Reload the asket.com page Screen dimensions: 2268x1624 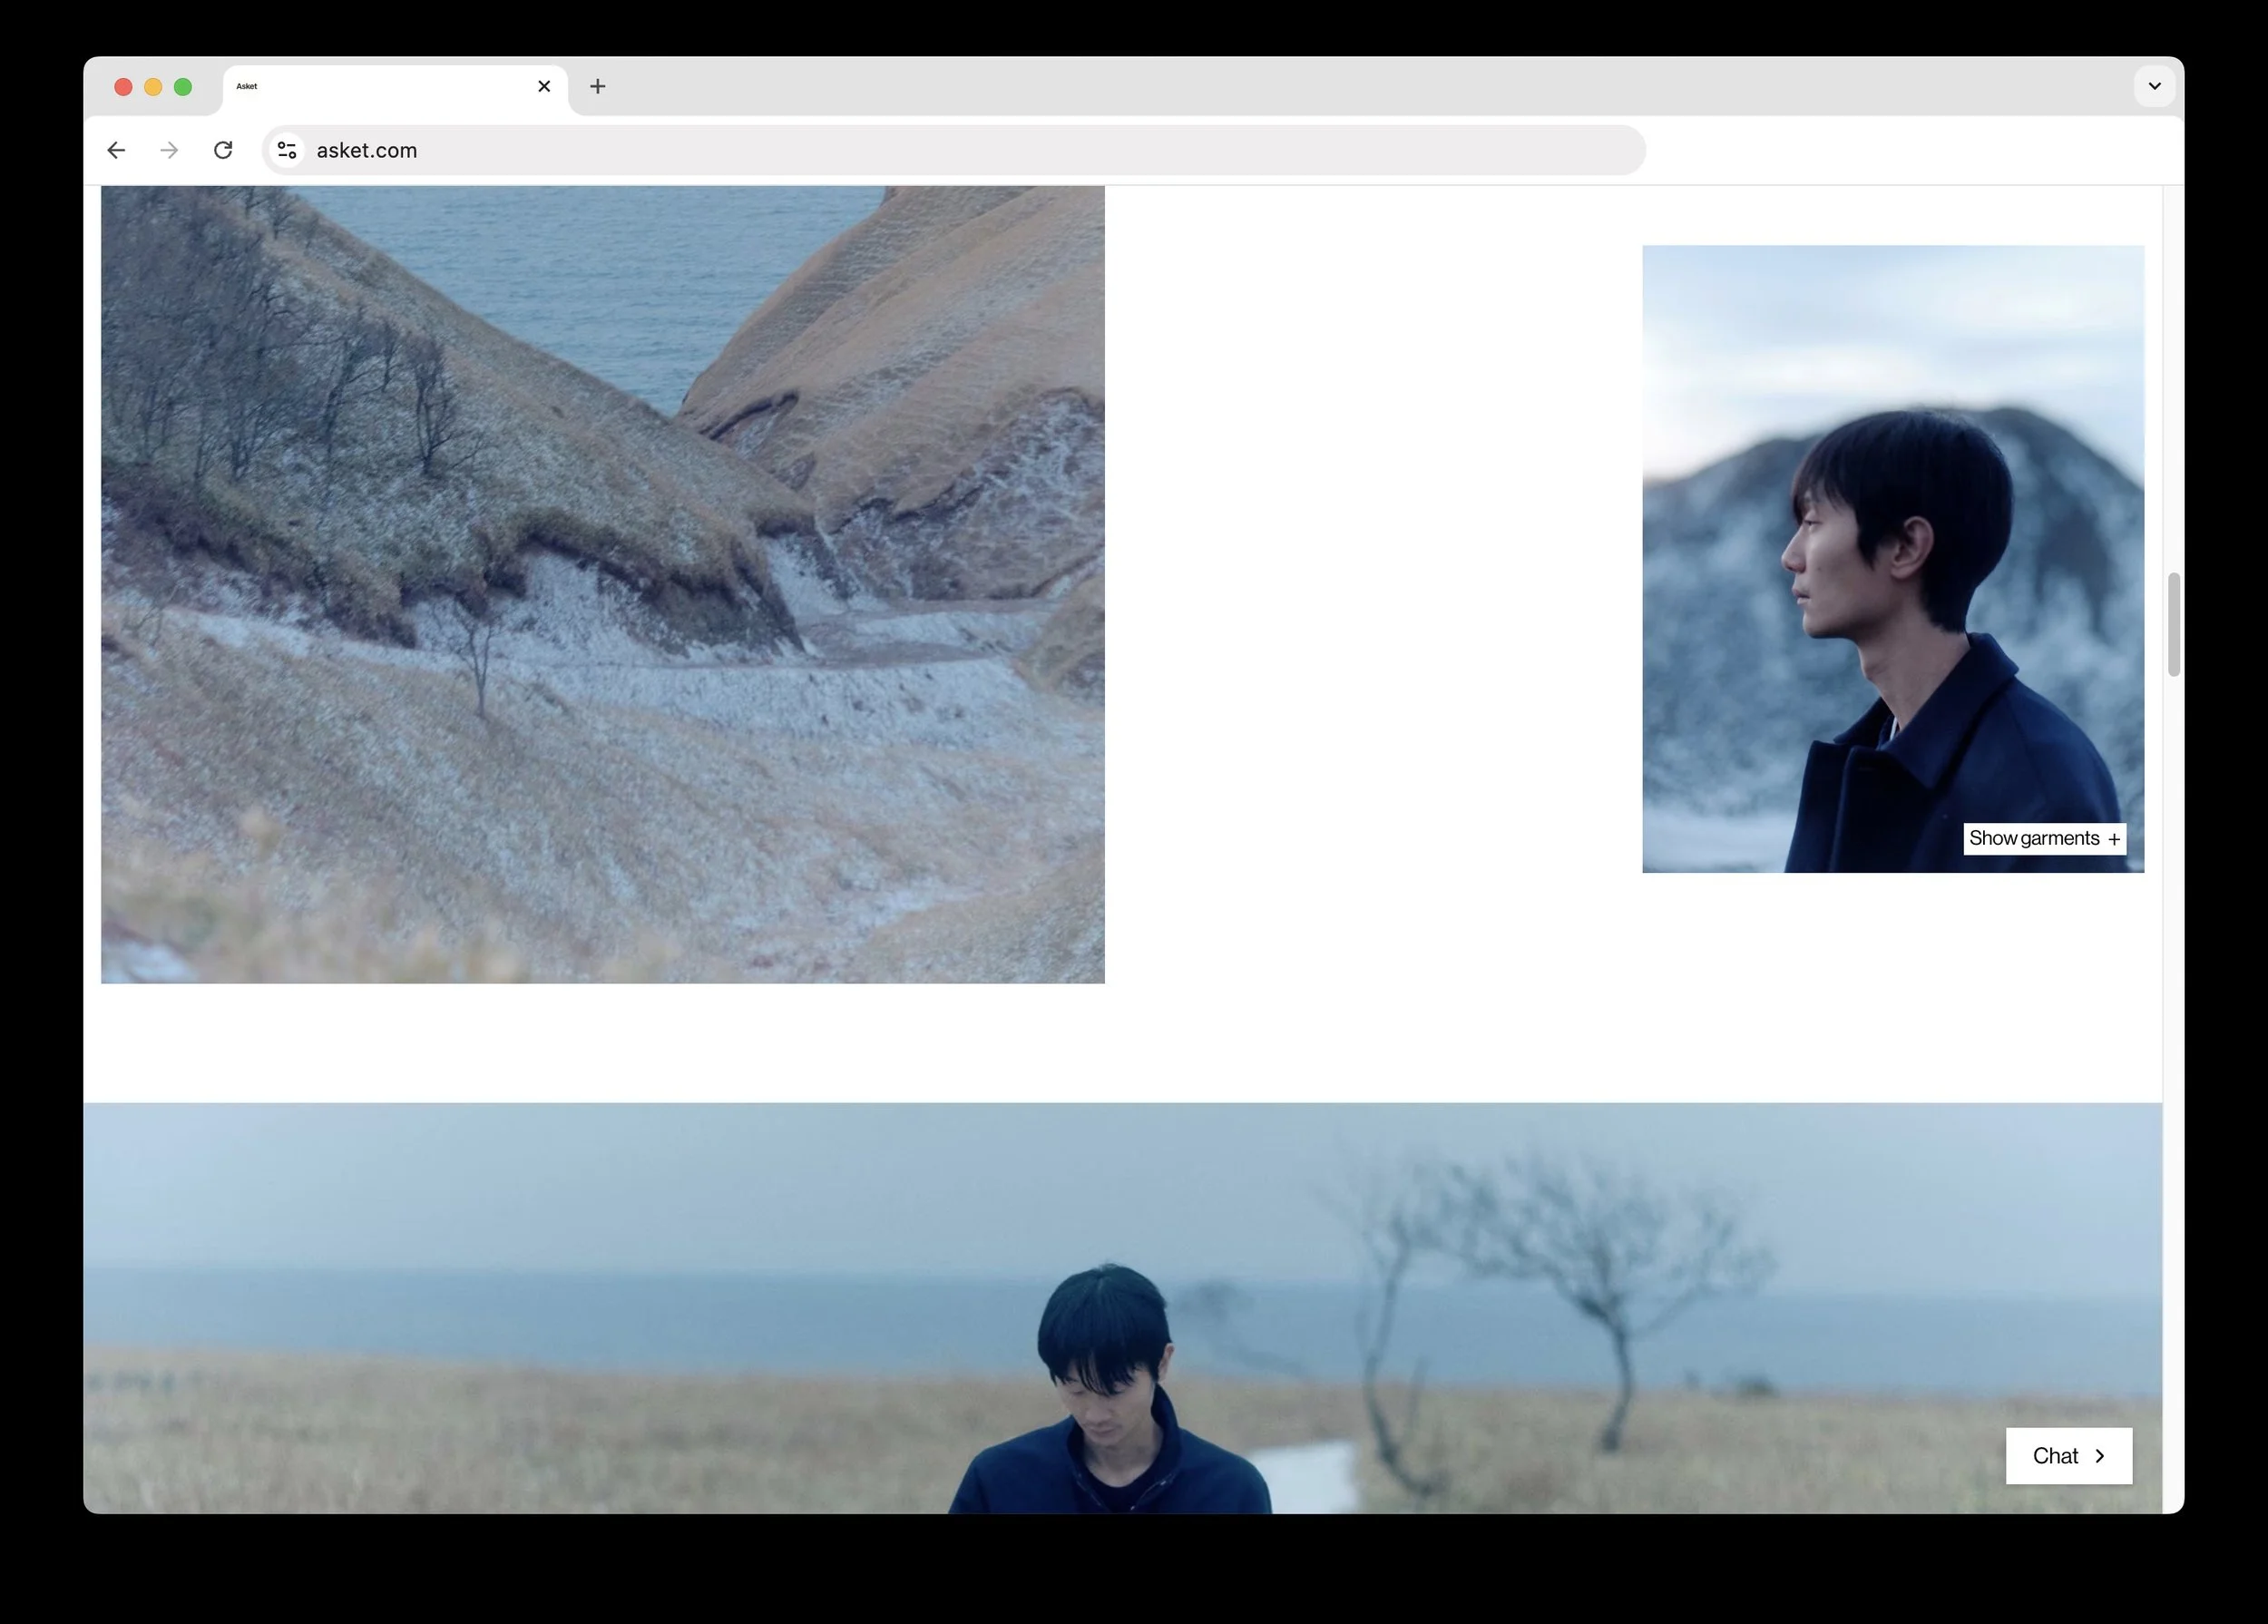(x=223, y=150)
